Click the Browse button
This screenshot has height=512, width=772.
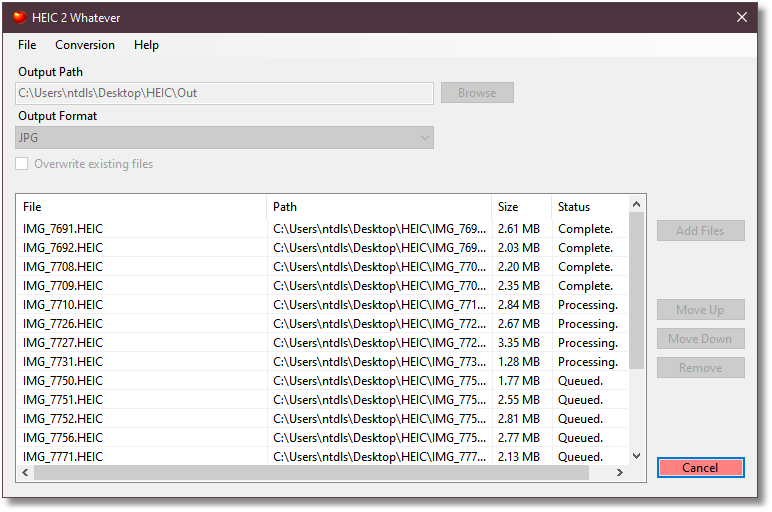click(x=477, y=93)
